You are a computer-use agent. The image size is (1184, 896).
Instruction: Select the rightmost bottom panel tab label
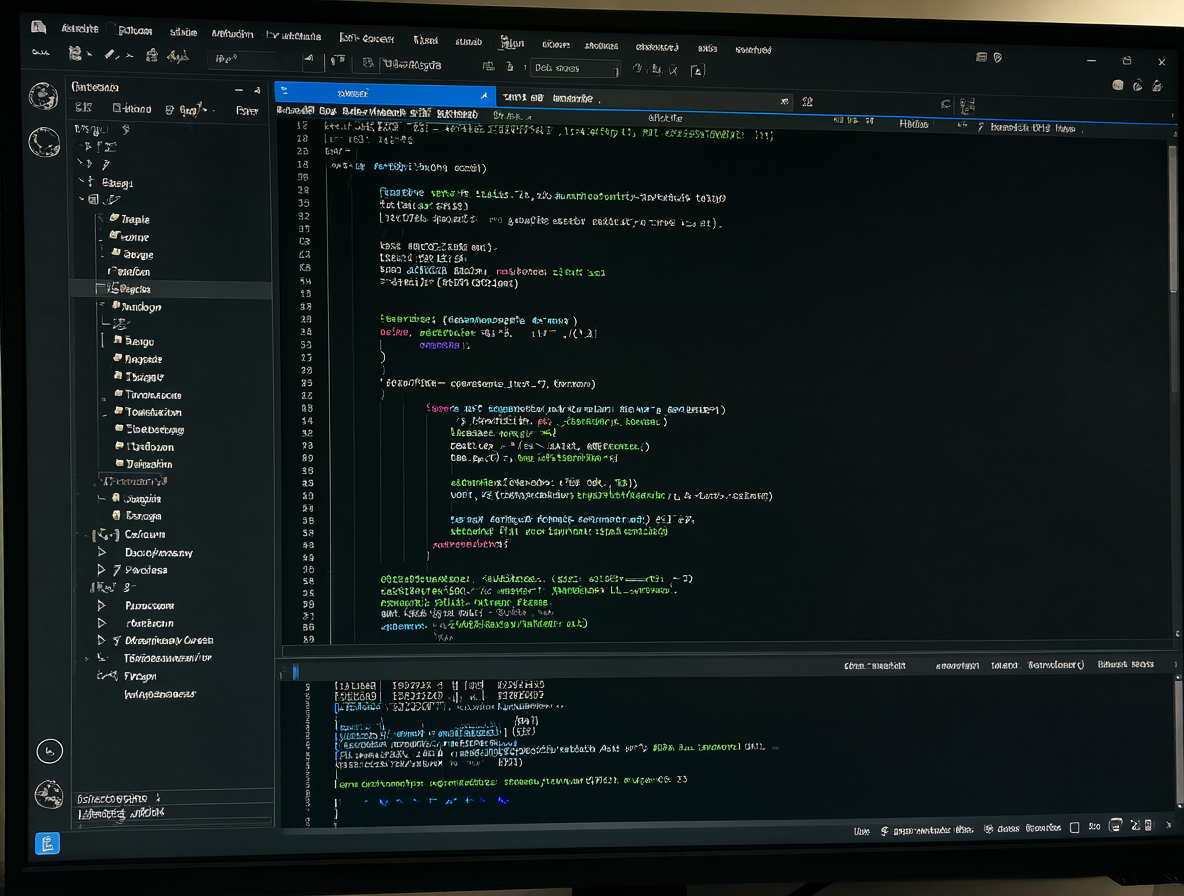(x=1125, y=664)
